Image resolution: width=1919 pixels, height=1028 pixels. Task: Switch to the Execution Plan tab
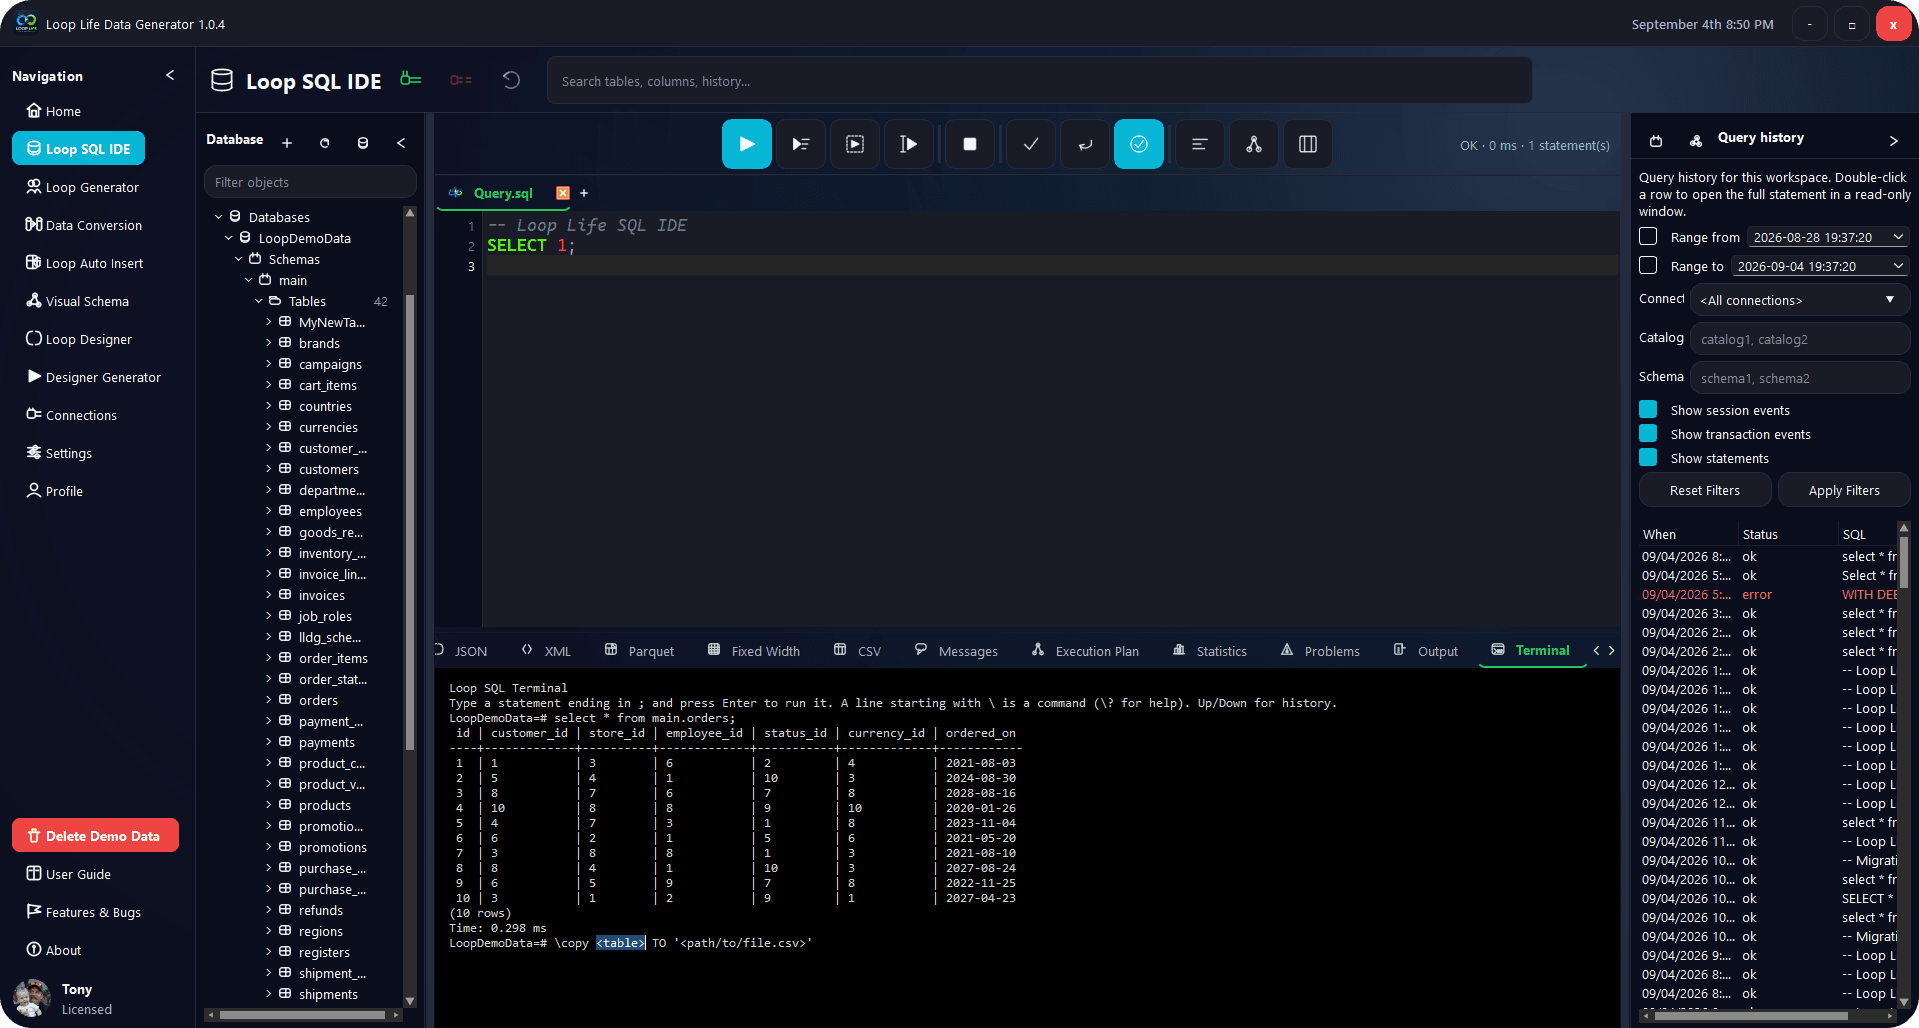click(1085, 651)
